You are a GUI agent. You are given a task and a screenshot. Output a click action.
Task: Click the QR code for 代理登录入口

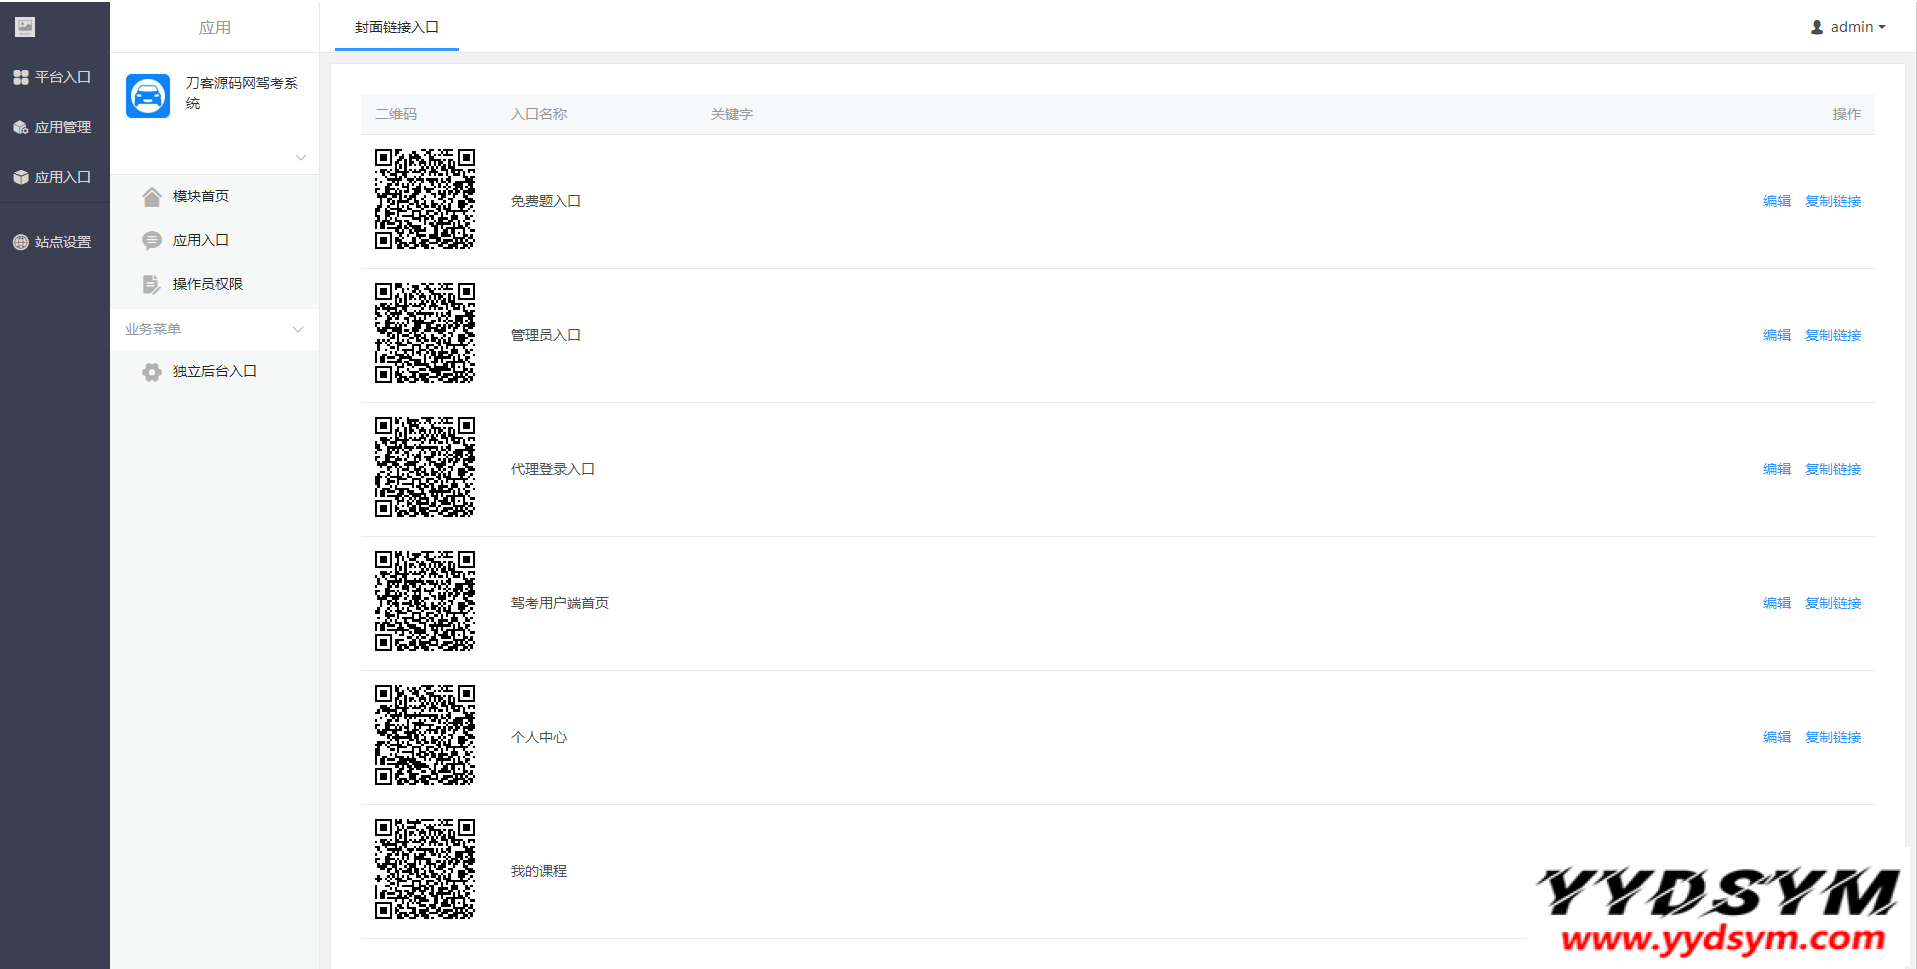(x=425, y=467)
